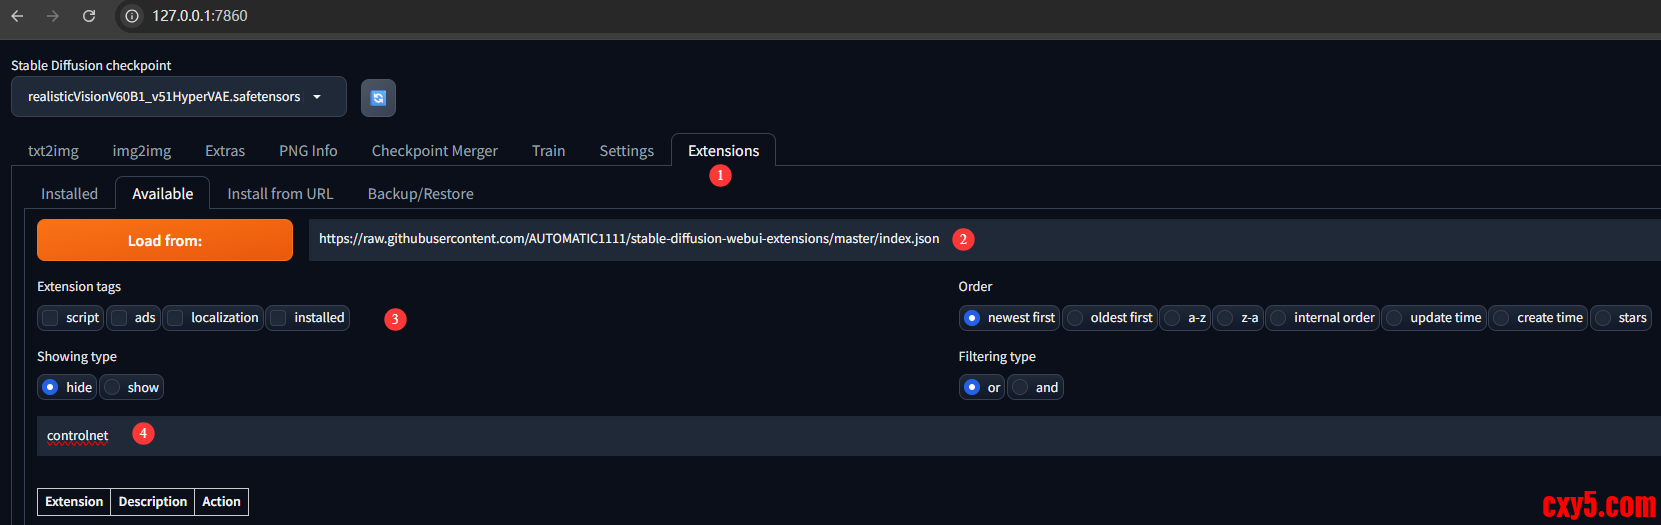Viewport: 1661px width, 525px height.
Task: Go to the Settings tab
Action: (x=626, y=151)
